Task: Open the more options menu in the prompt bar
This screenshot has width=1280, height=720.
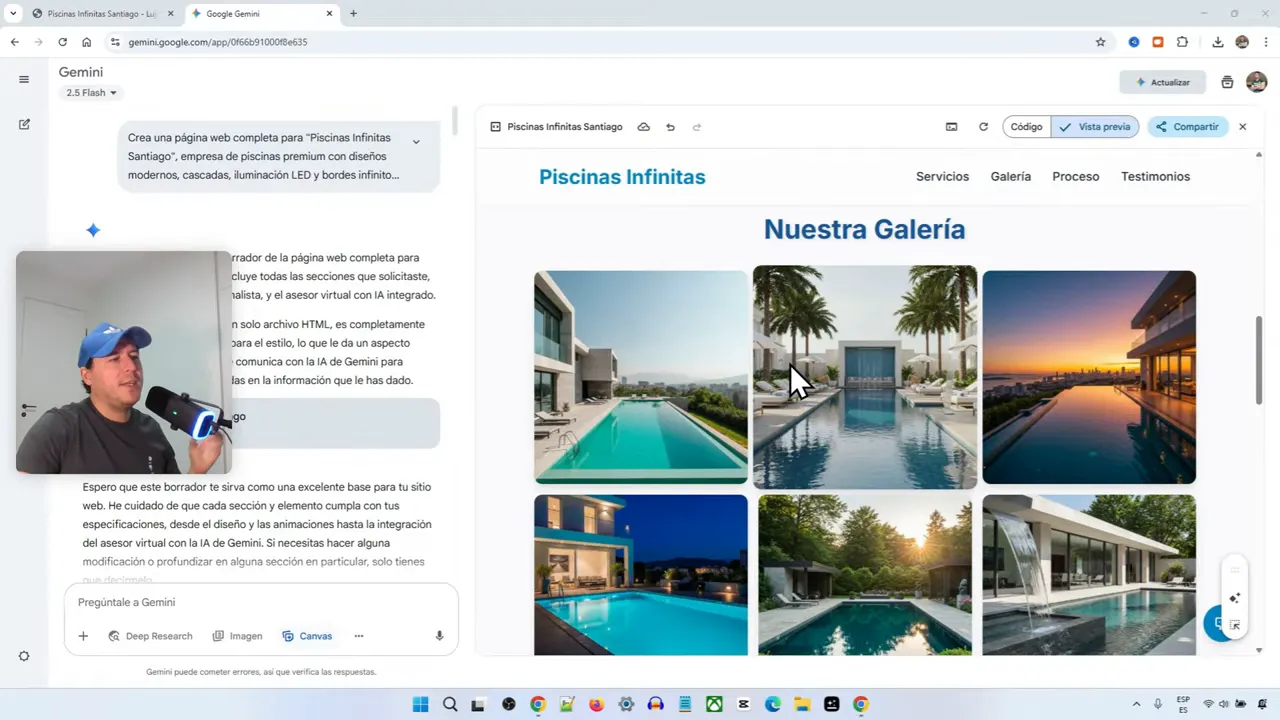Action: pos(358,635)
